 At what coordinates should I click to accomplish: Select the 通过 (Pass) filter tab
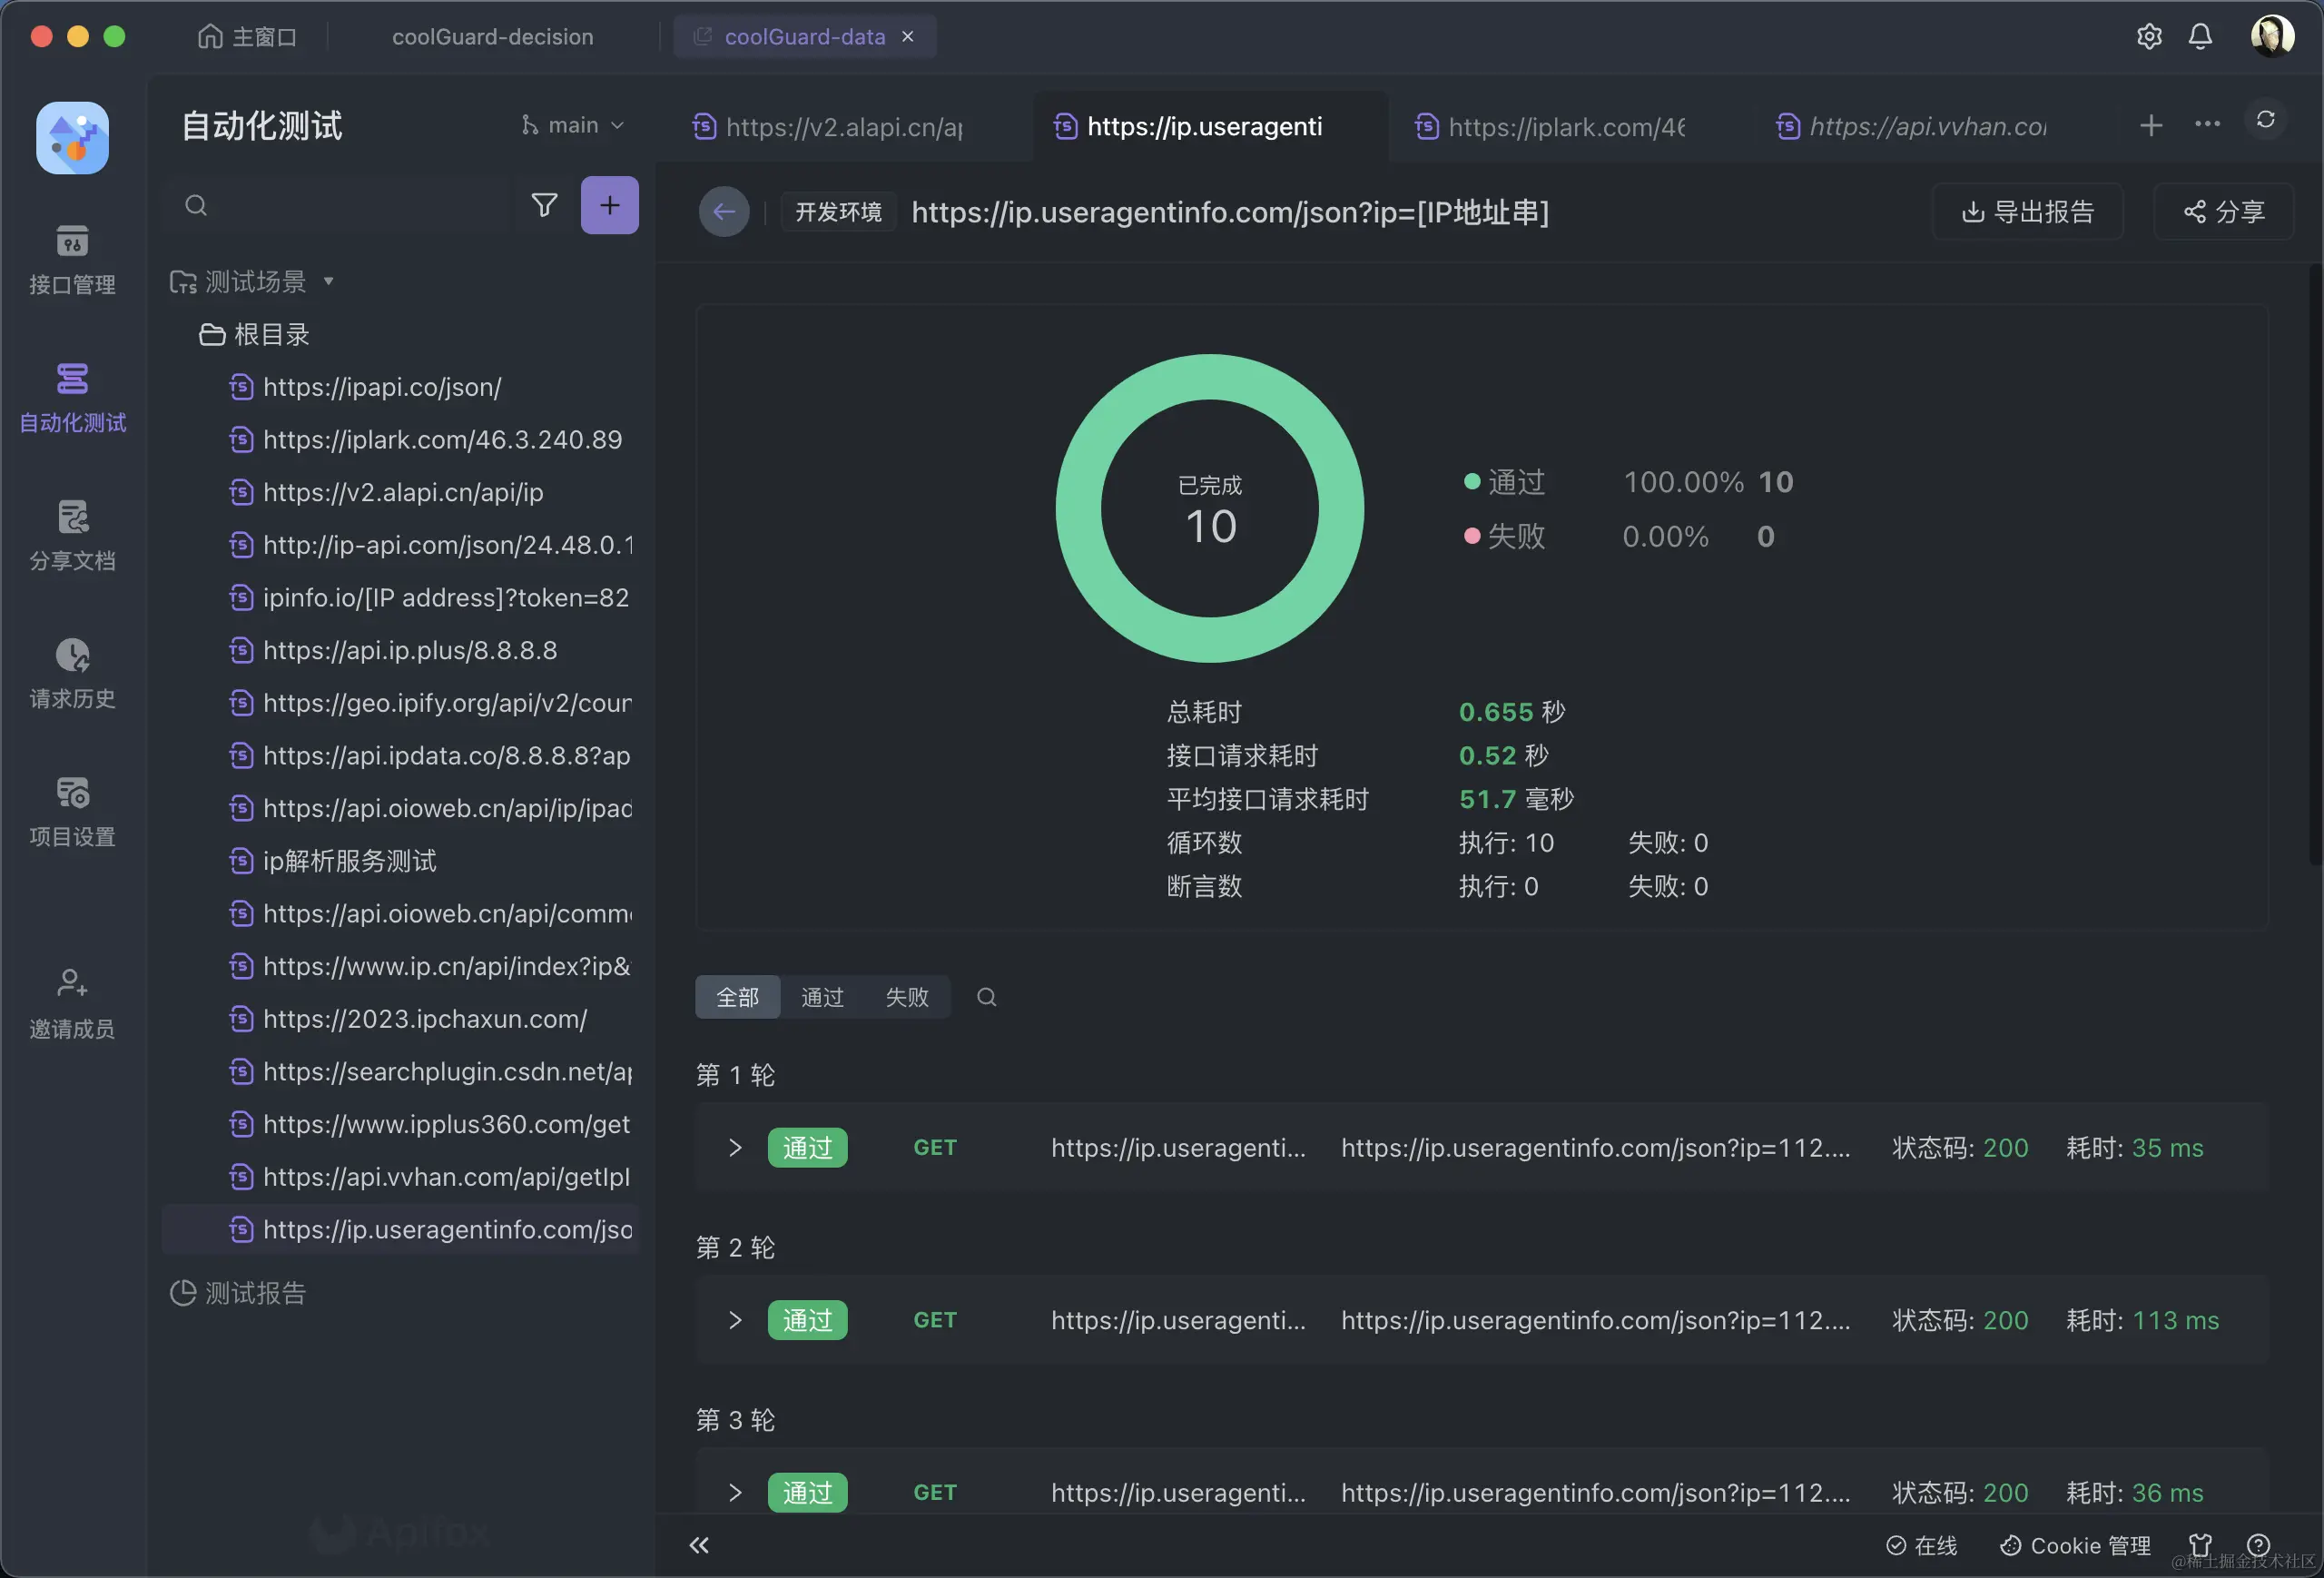(x=822, y=995)
